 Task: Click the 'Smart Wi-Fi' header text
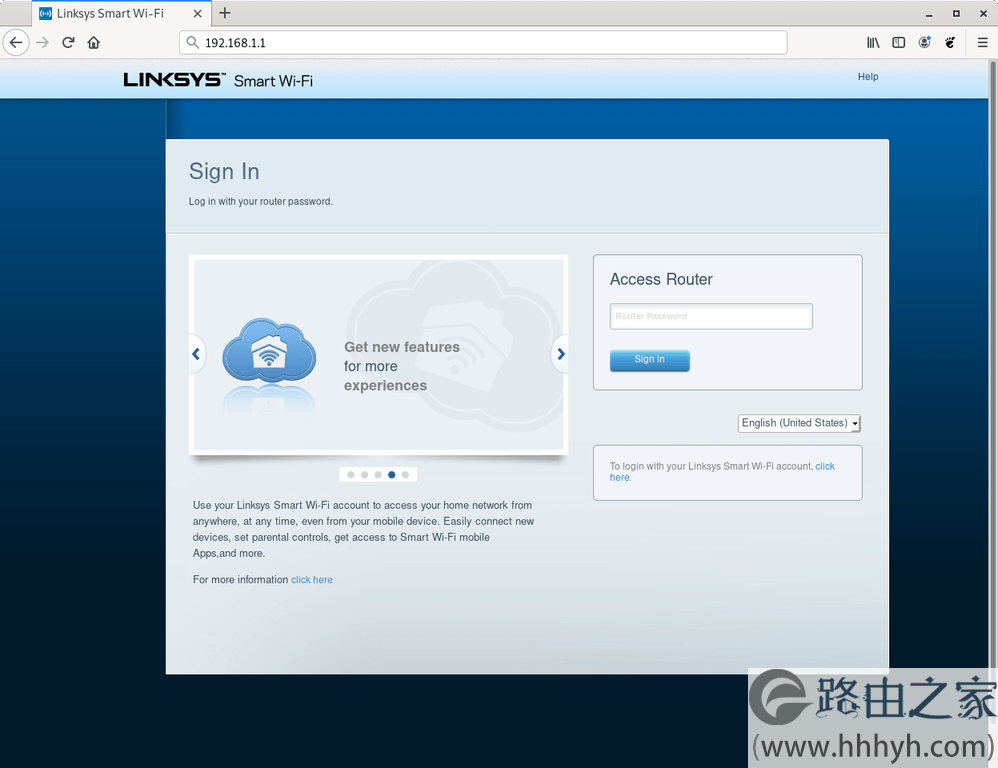273,81
